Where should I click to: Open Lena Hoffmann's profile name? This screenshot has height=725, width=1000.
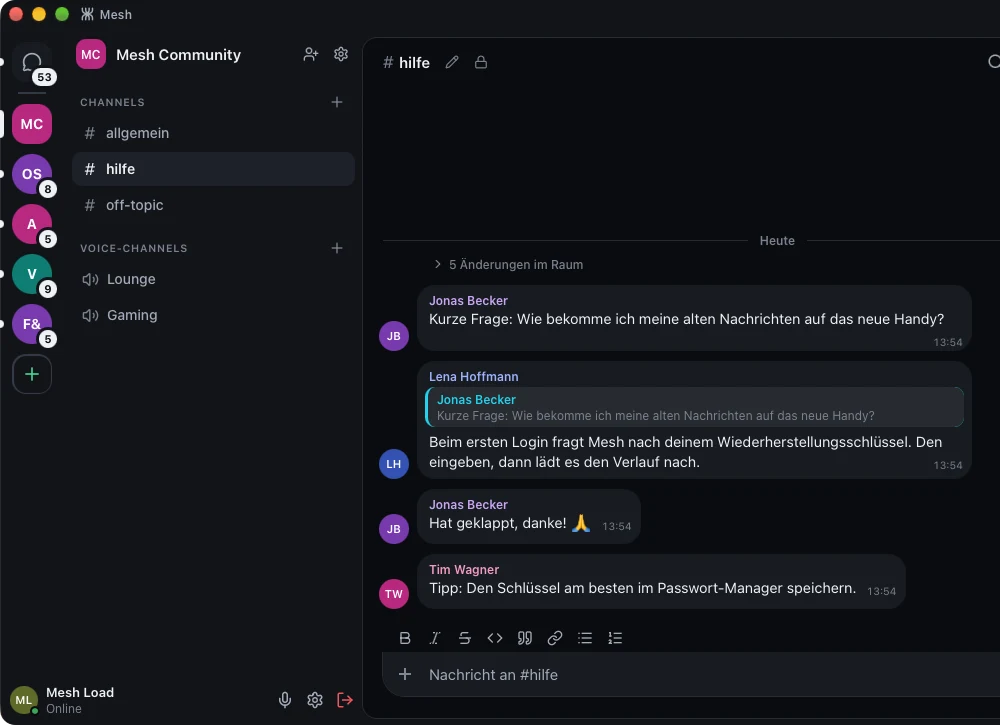point(474,377)
